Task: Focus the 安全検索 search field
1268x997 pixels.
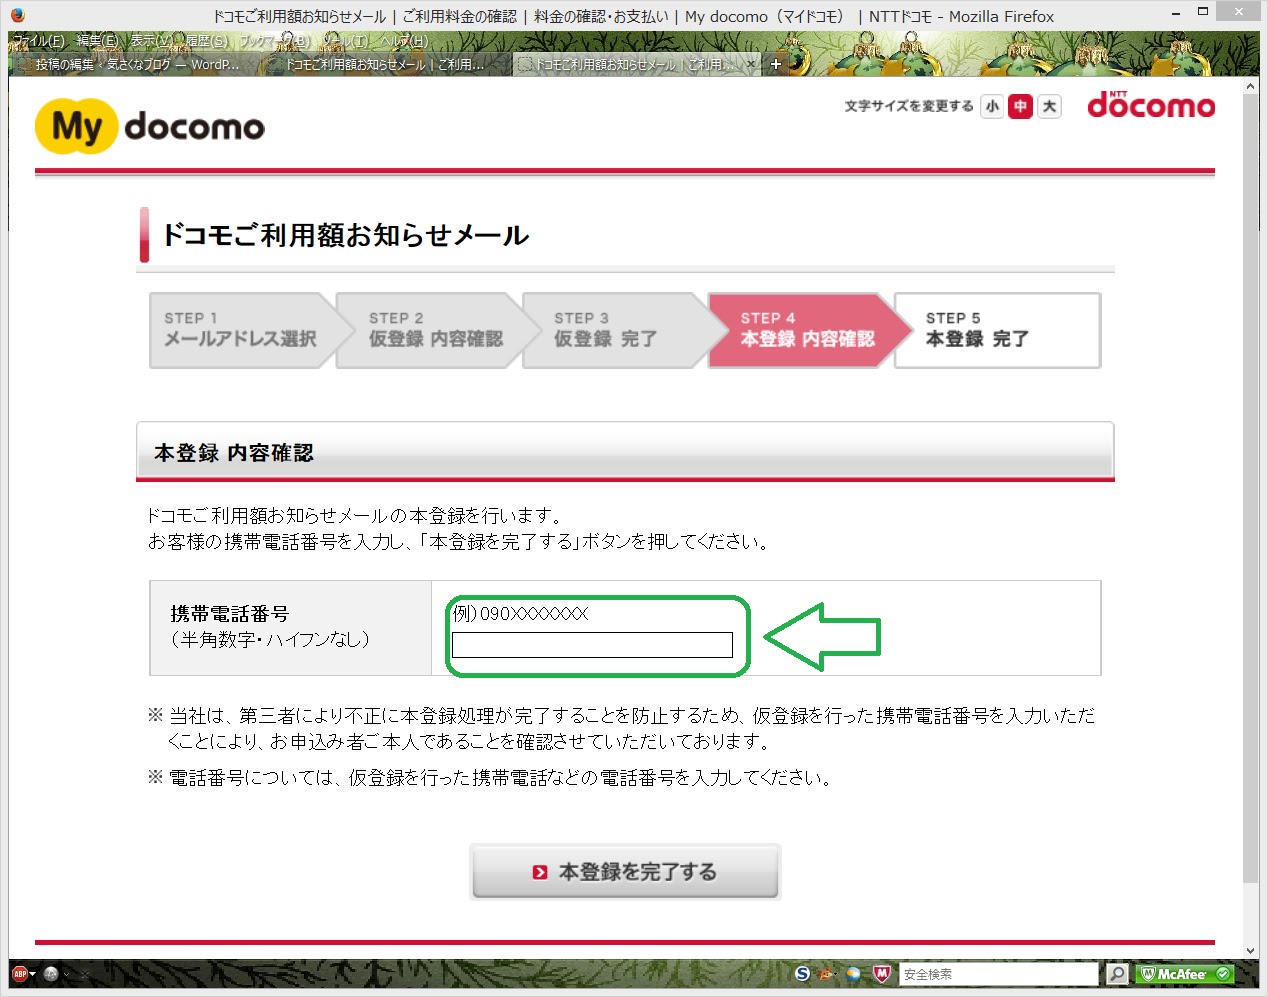Action: coord(998,973)
